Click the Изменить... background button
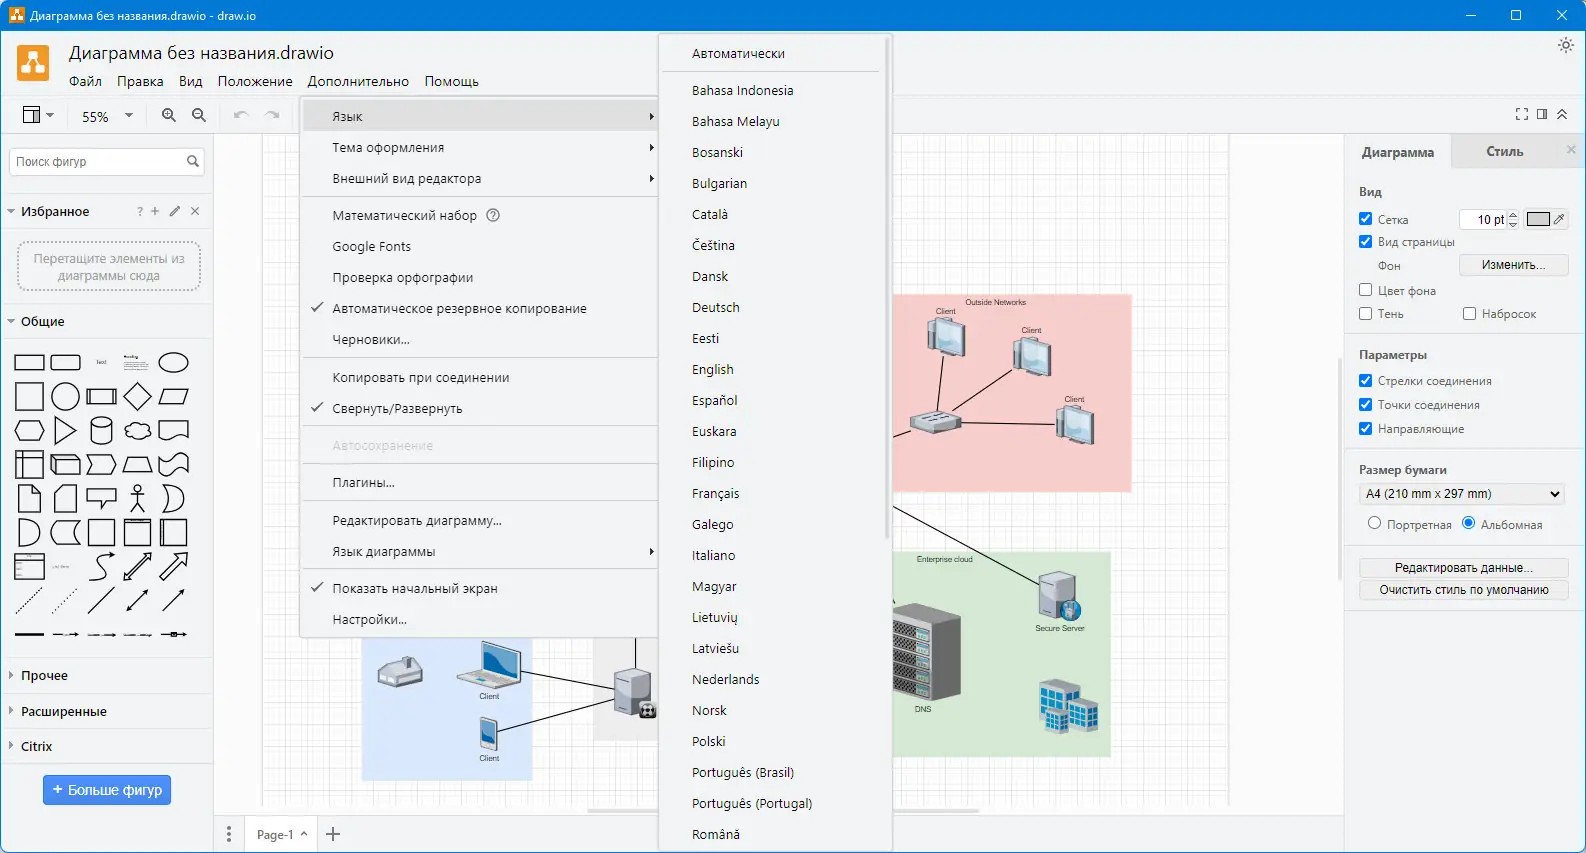 click(1513, 265)
